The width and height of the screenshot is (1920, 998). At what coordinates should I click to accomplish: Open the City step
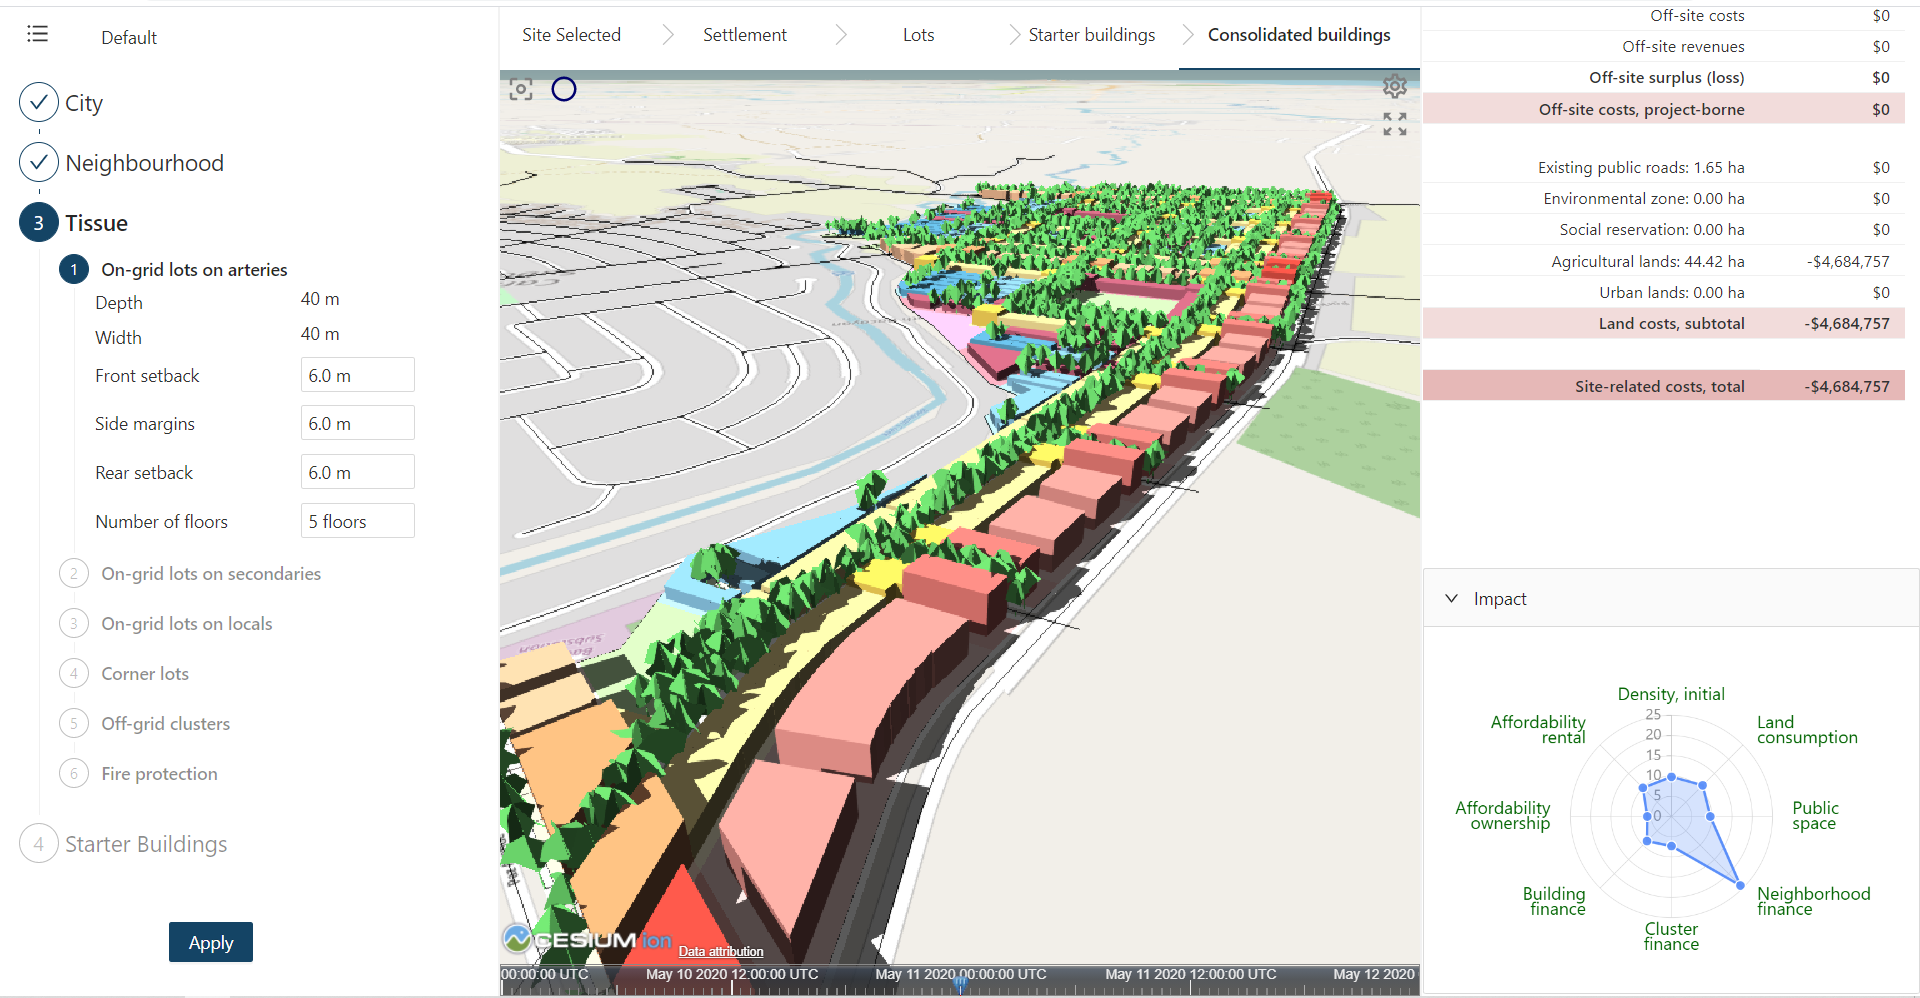[84, 103]
